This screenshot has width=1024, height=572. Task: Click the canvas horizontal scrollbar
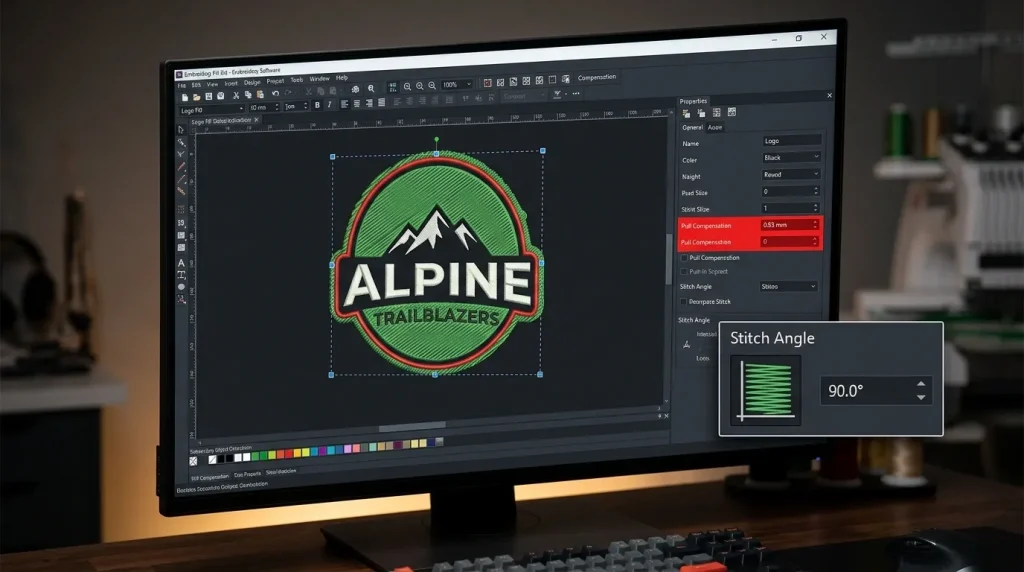point(412,426)
